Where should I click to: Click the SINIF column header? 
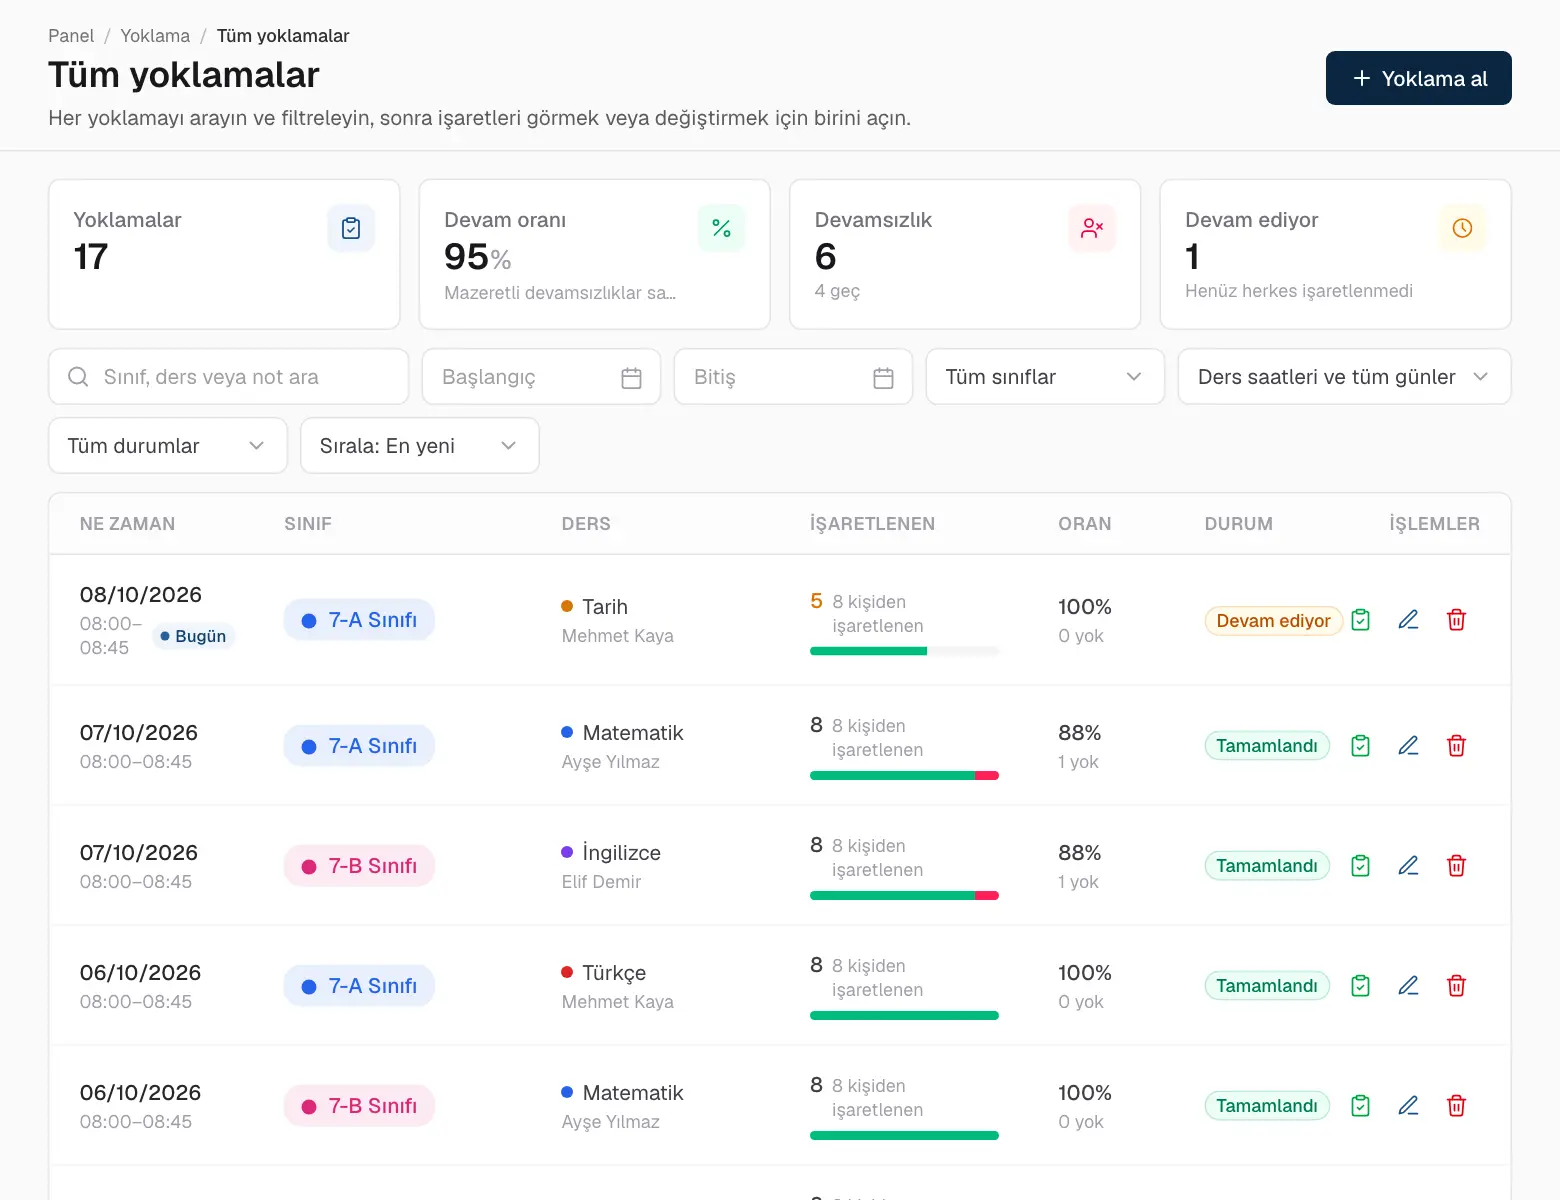(308, 524)
